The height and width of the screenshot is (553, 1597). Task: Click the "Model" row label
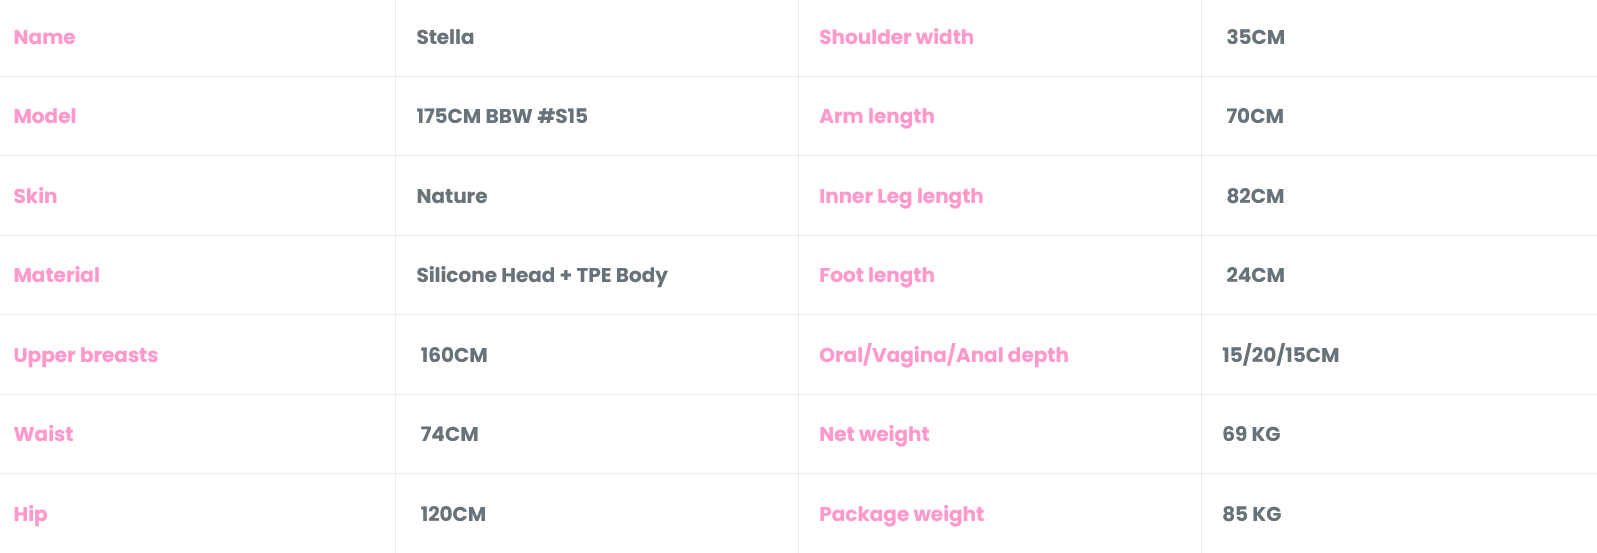coord(45,116)
